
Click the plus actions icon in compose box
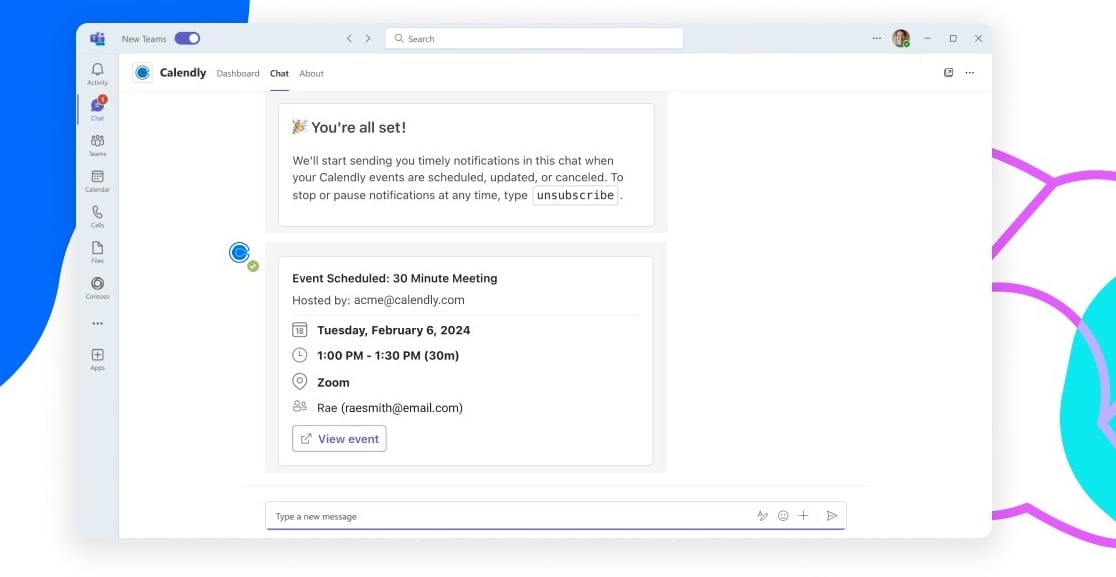[x=803, y=516]
